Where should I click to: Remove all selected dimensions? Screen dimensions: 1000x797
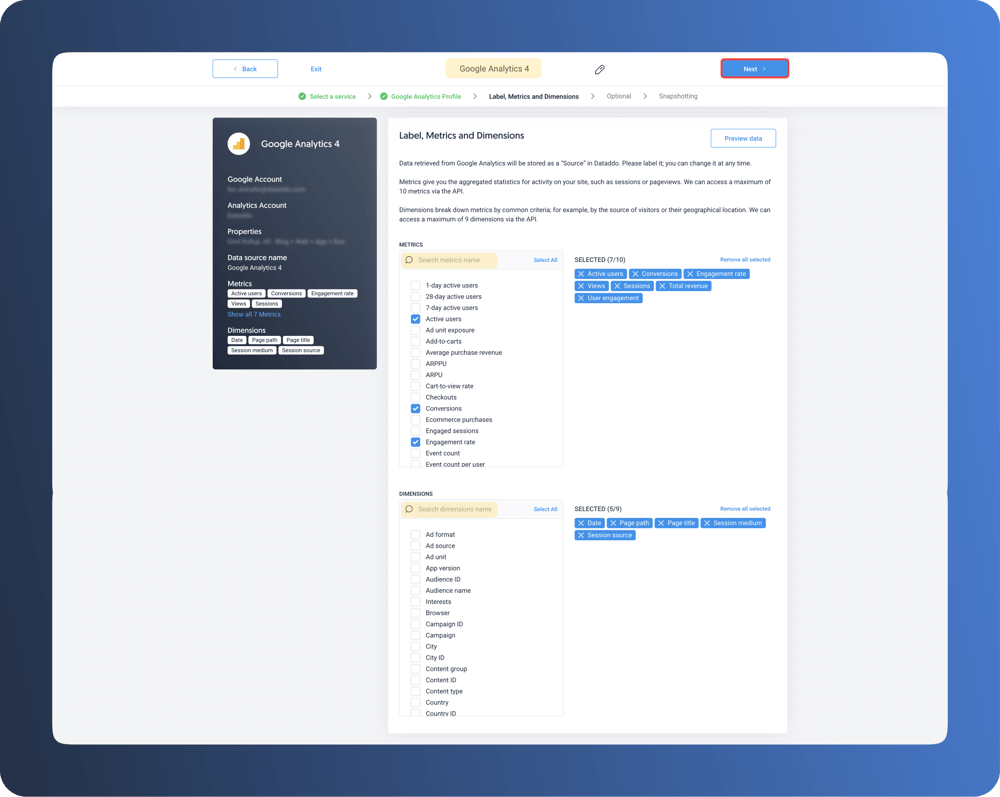coord(745,509)
